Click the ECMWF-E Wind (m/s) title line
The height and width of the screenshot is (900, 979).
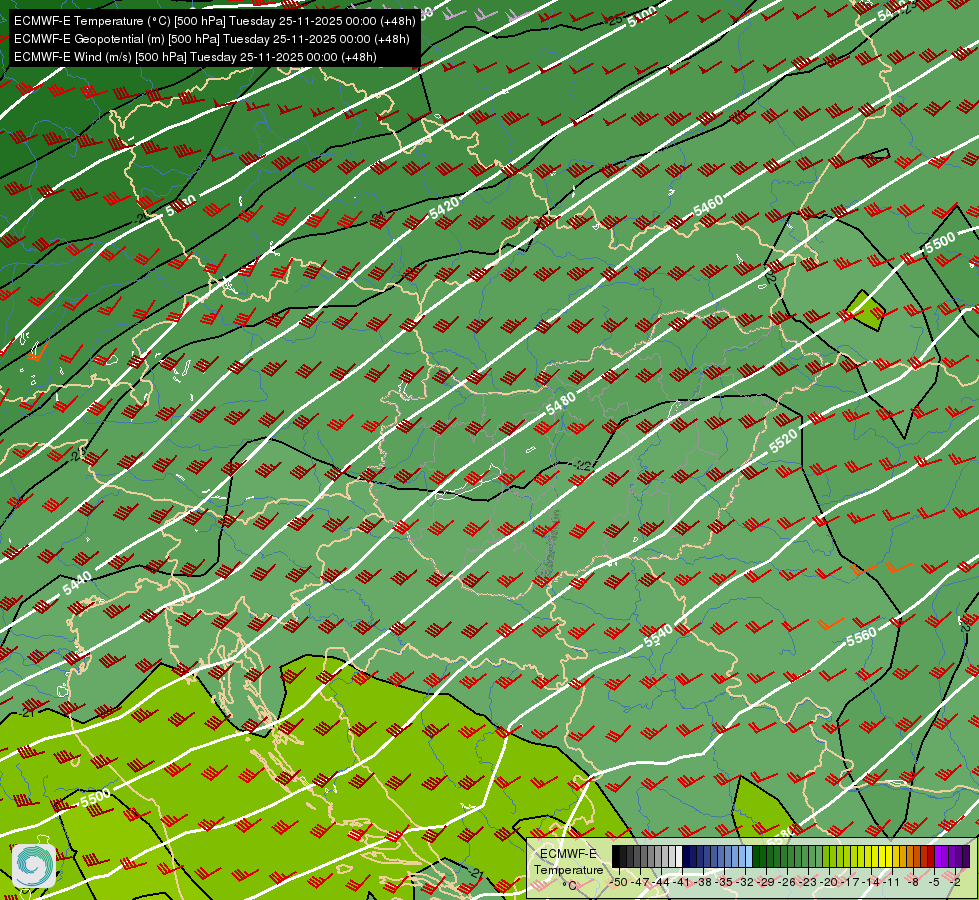[x=195, y=57]
